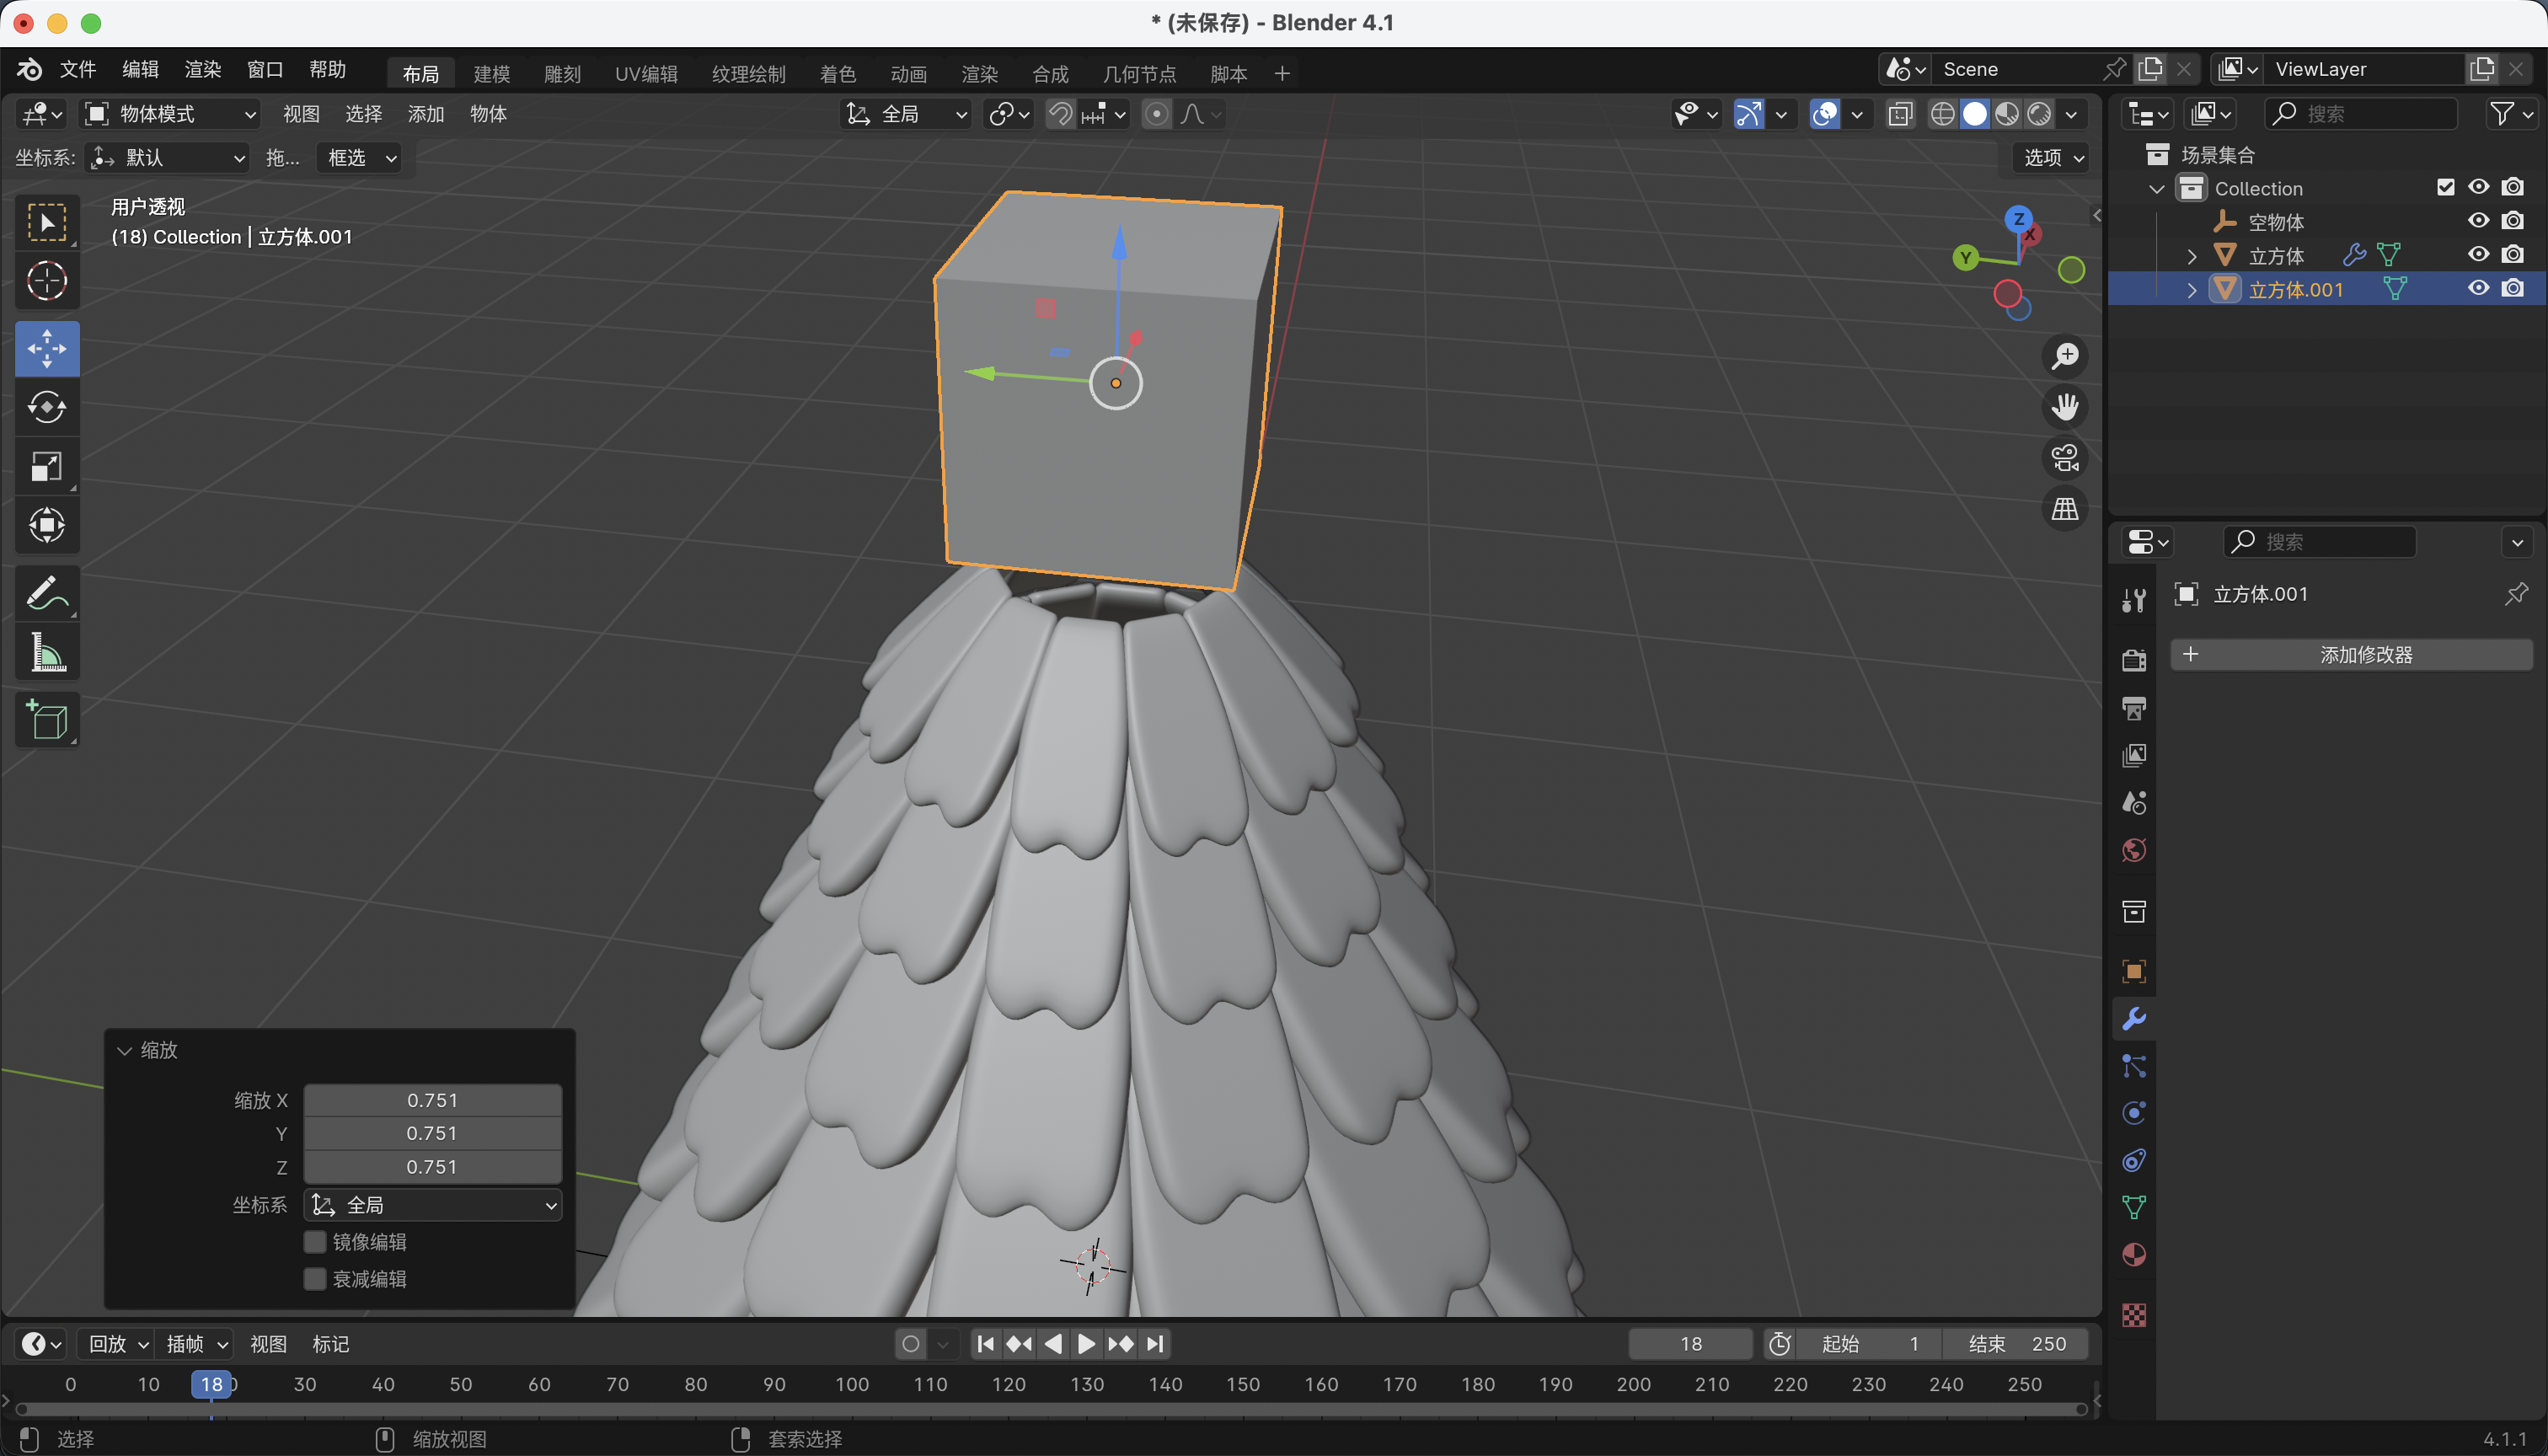
Task: Enable the 衰减编辑 checkbox
Action: pos(315,1279)
